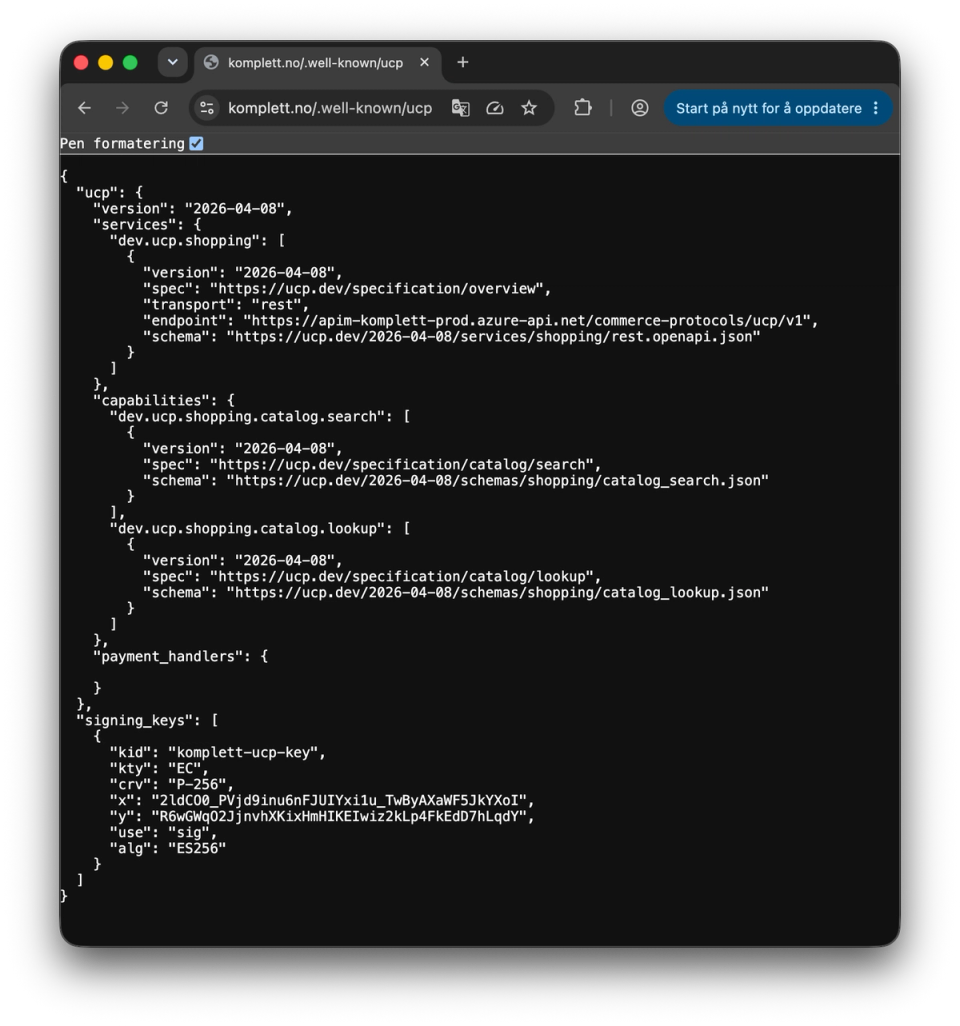The image size is (960, 1026).
Task: Go forward with the forward arrow
Action: [x=122, y=108]
